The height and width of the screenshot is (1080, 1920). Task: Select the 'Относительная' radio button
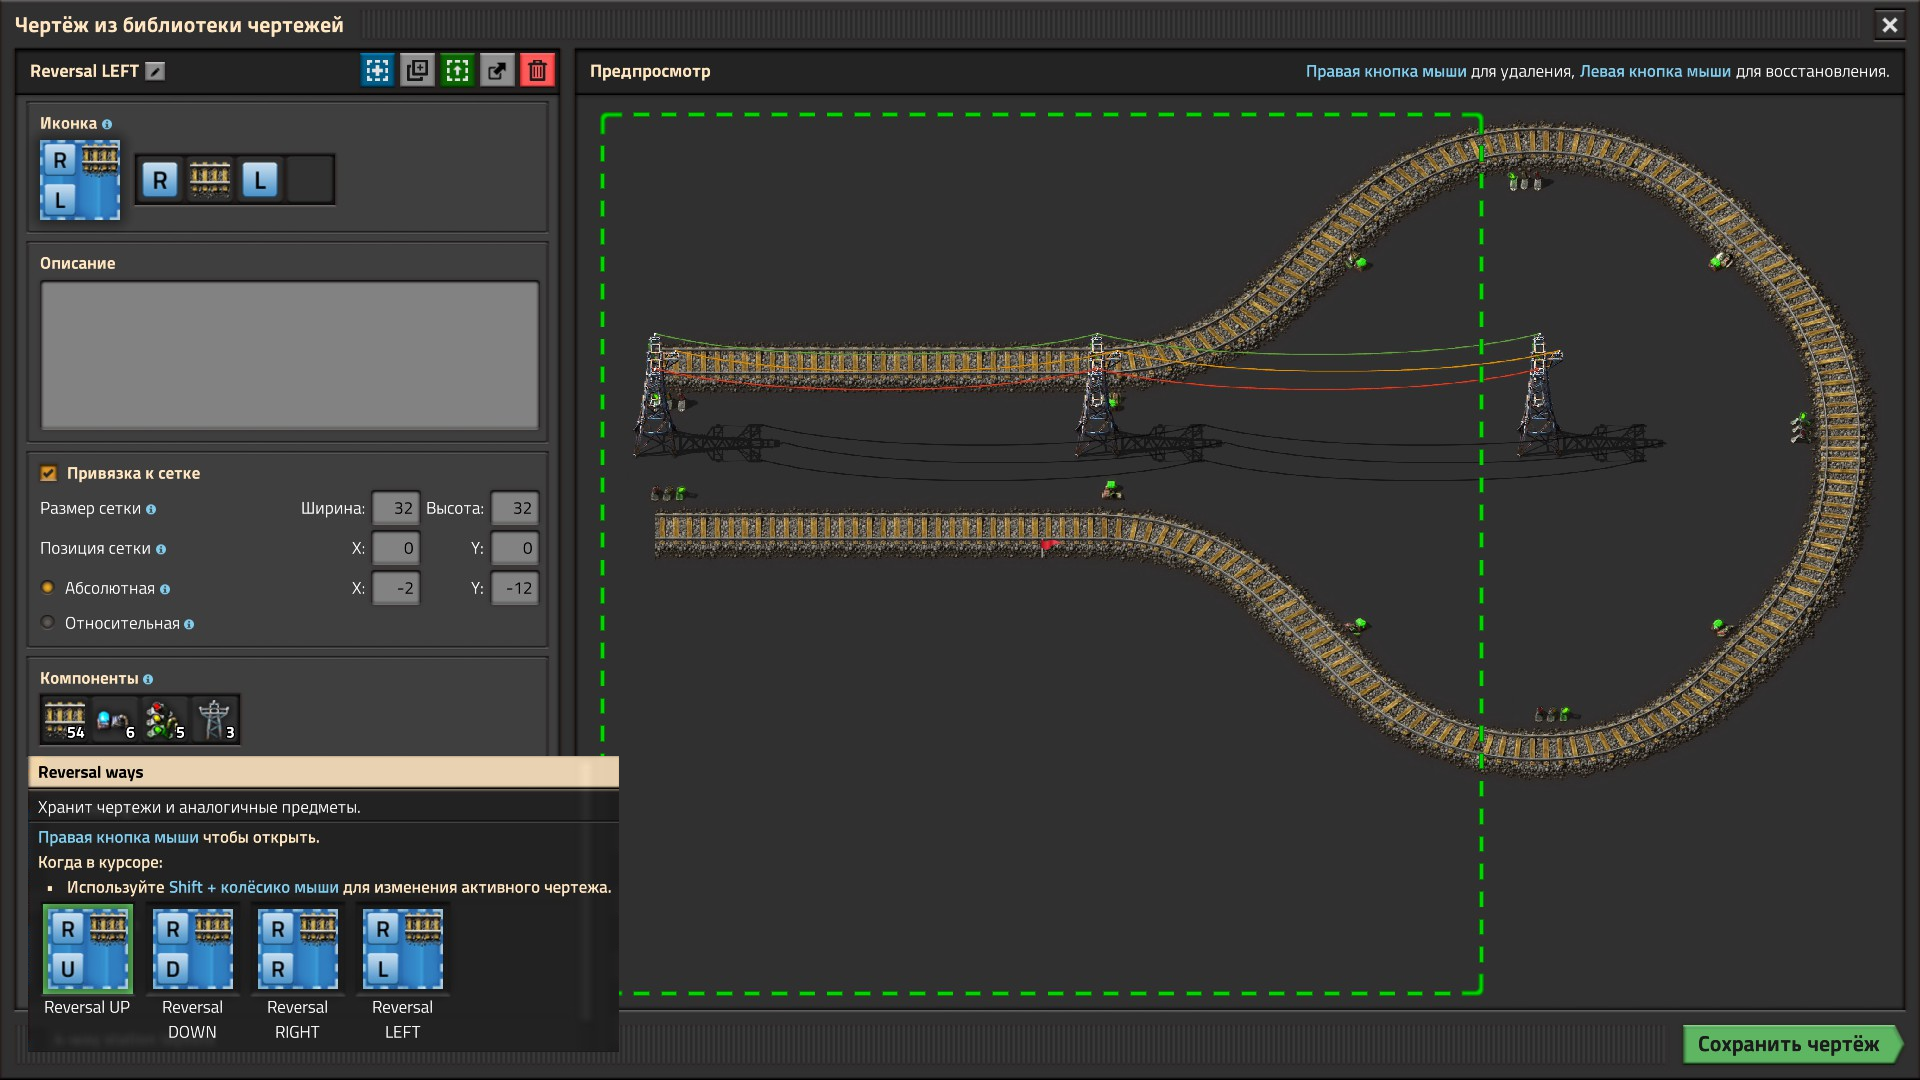click(47, 623)
